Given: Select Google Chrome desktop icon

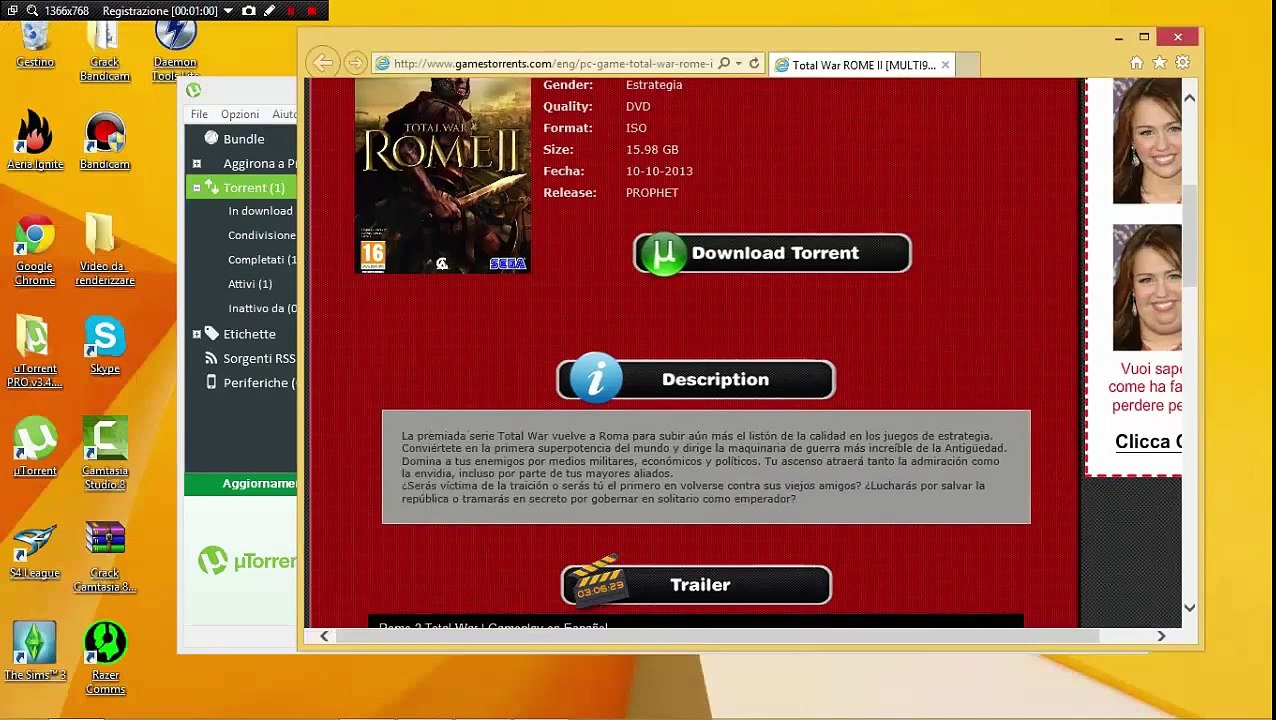Looking at the screenshot, I should coord(35,250).
